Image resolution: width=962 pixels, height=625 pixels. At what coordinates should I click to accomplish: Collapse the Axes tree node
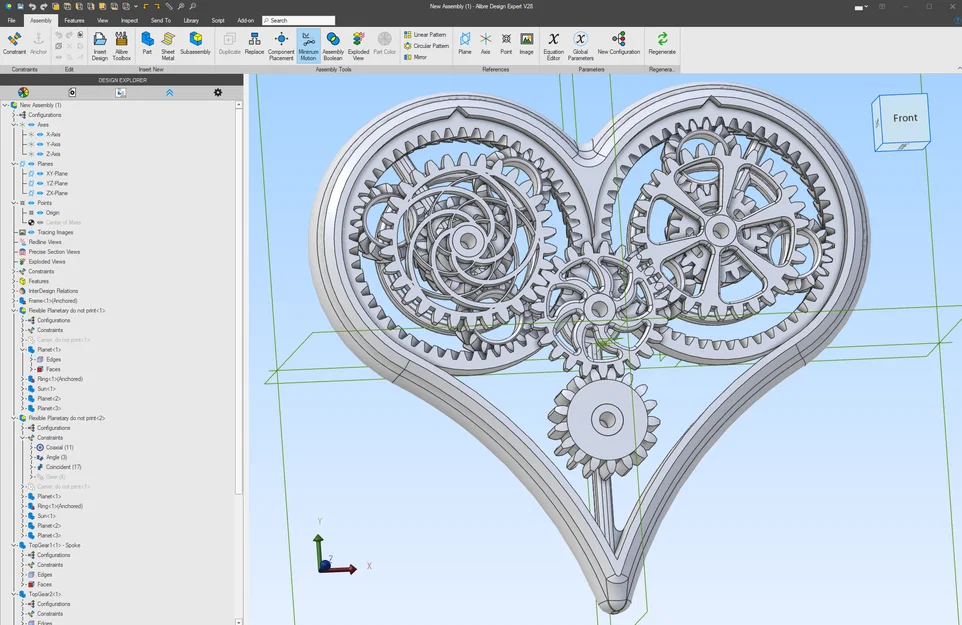coord(13,125)
